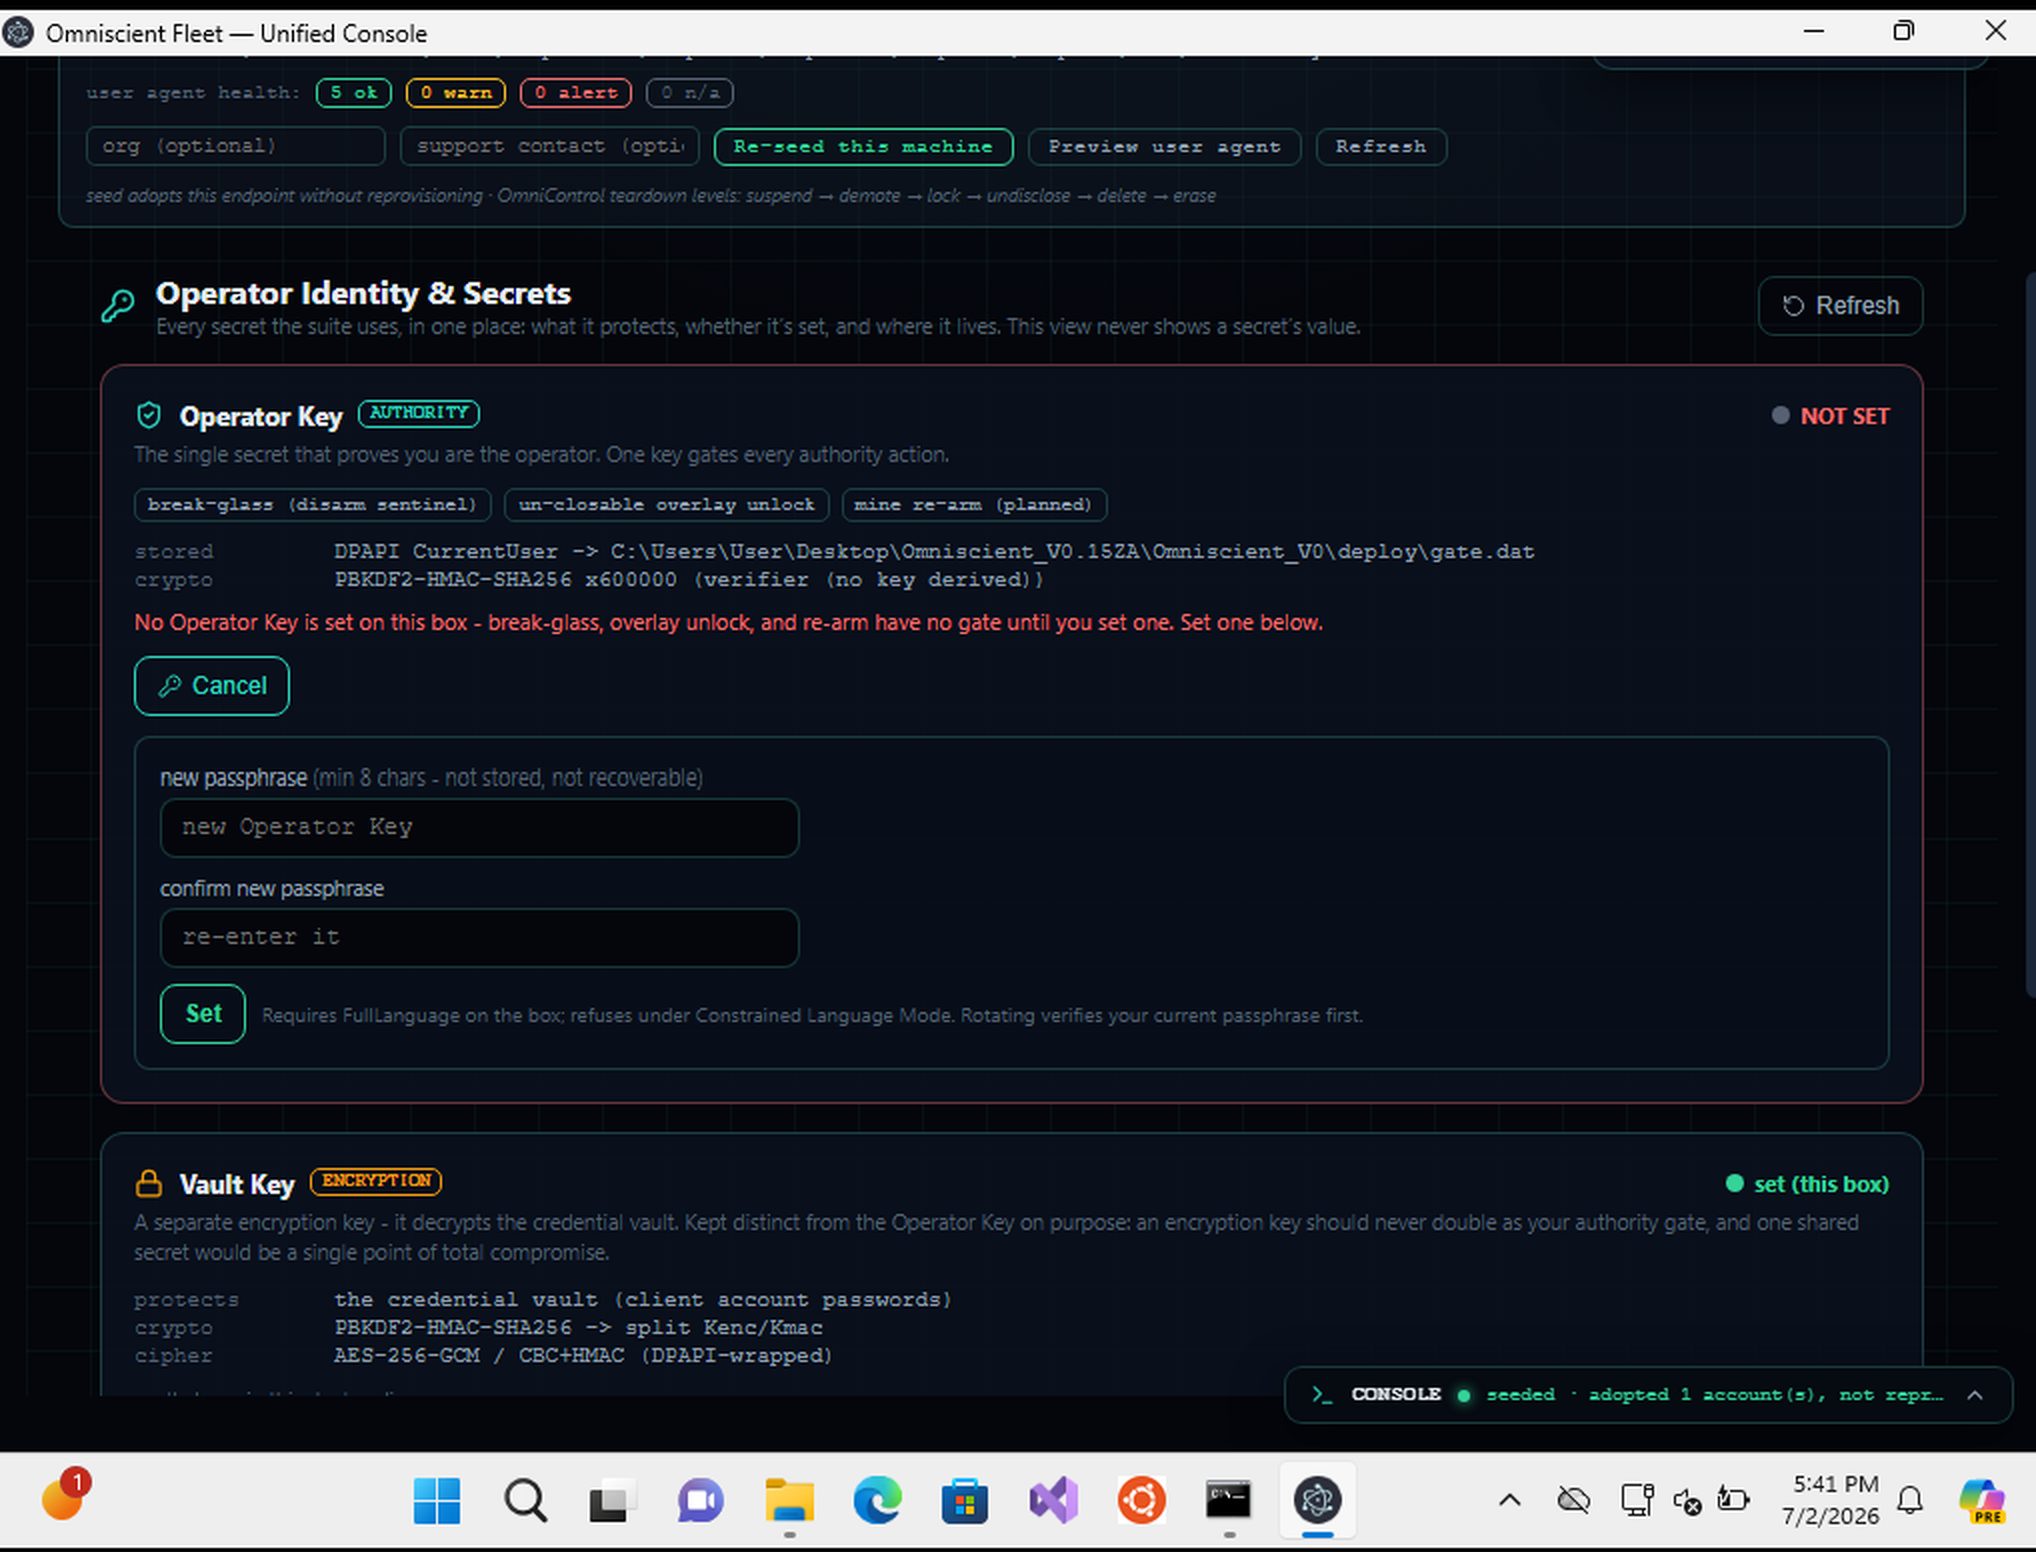
Task: Click the PBKDF2-HMAC-SHA256 x600000 crypto value
Action: [689, 580]
